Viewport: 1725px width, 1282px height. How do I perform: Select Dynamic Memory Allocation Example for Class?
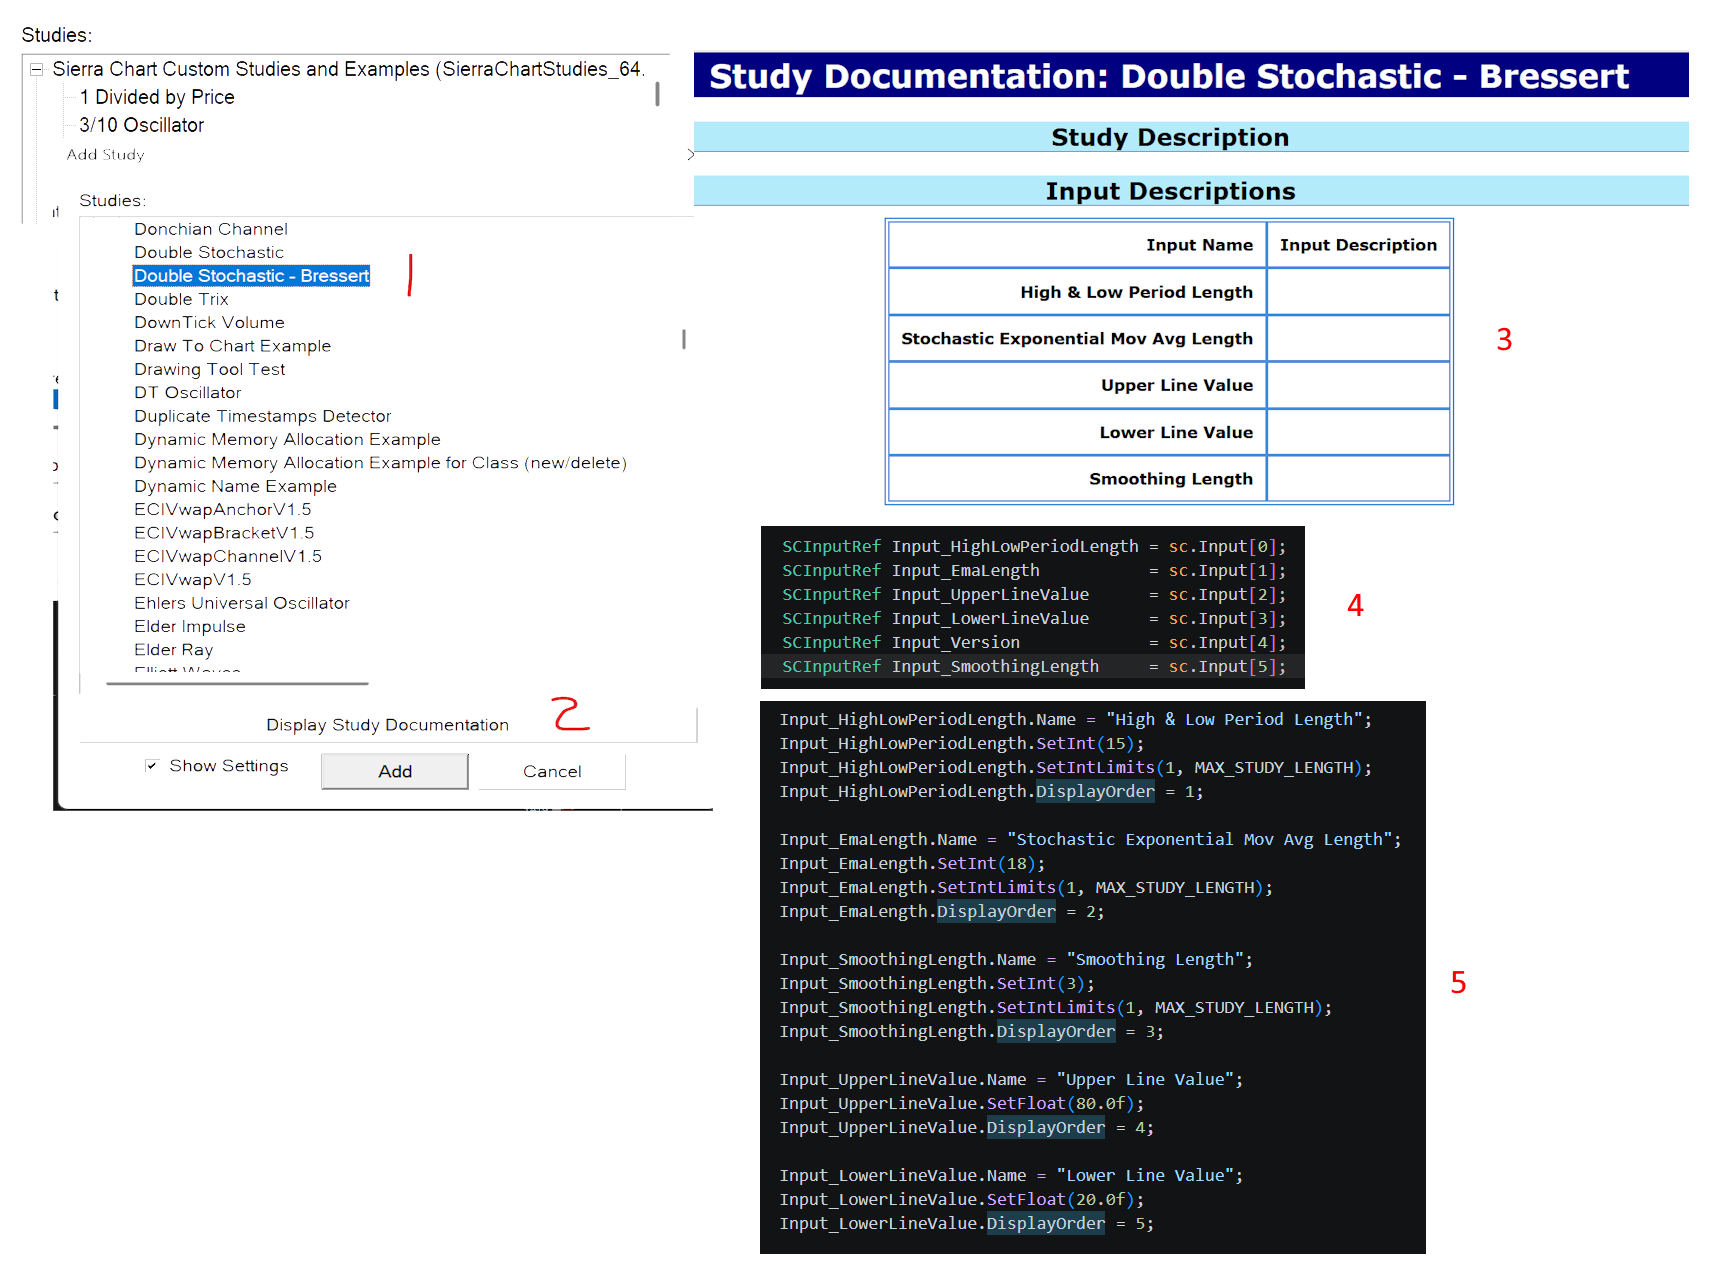coord(380,462)
